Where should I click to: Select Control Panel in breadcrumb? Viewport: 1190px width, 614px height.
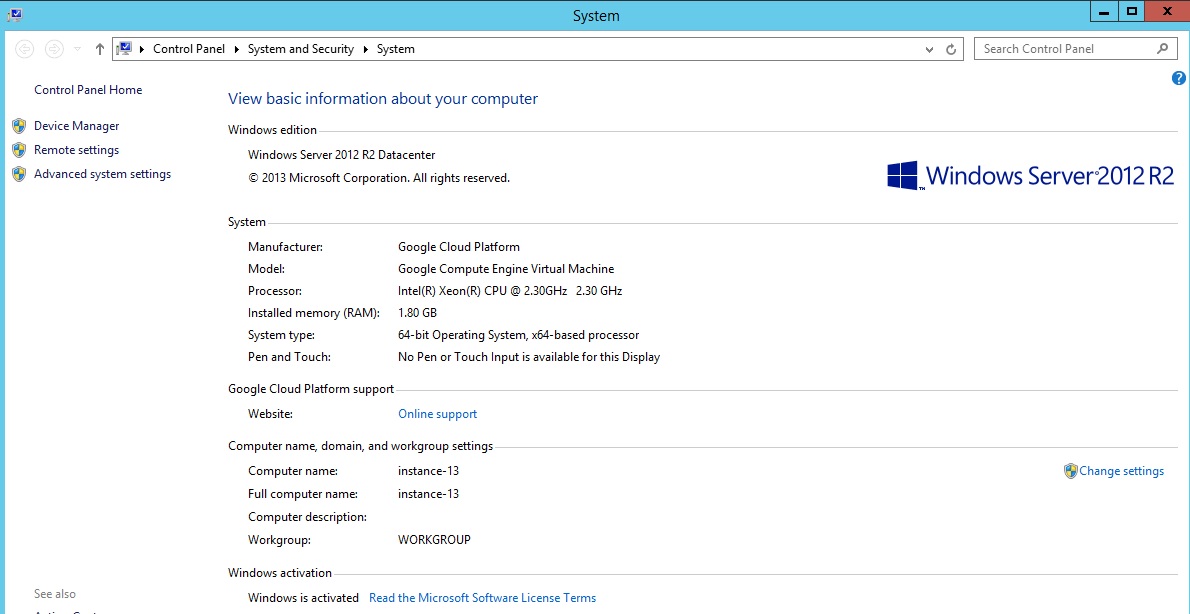[x=189, y=49]
